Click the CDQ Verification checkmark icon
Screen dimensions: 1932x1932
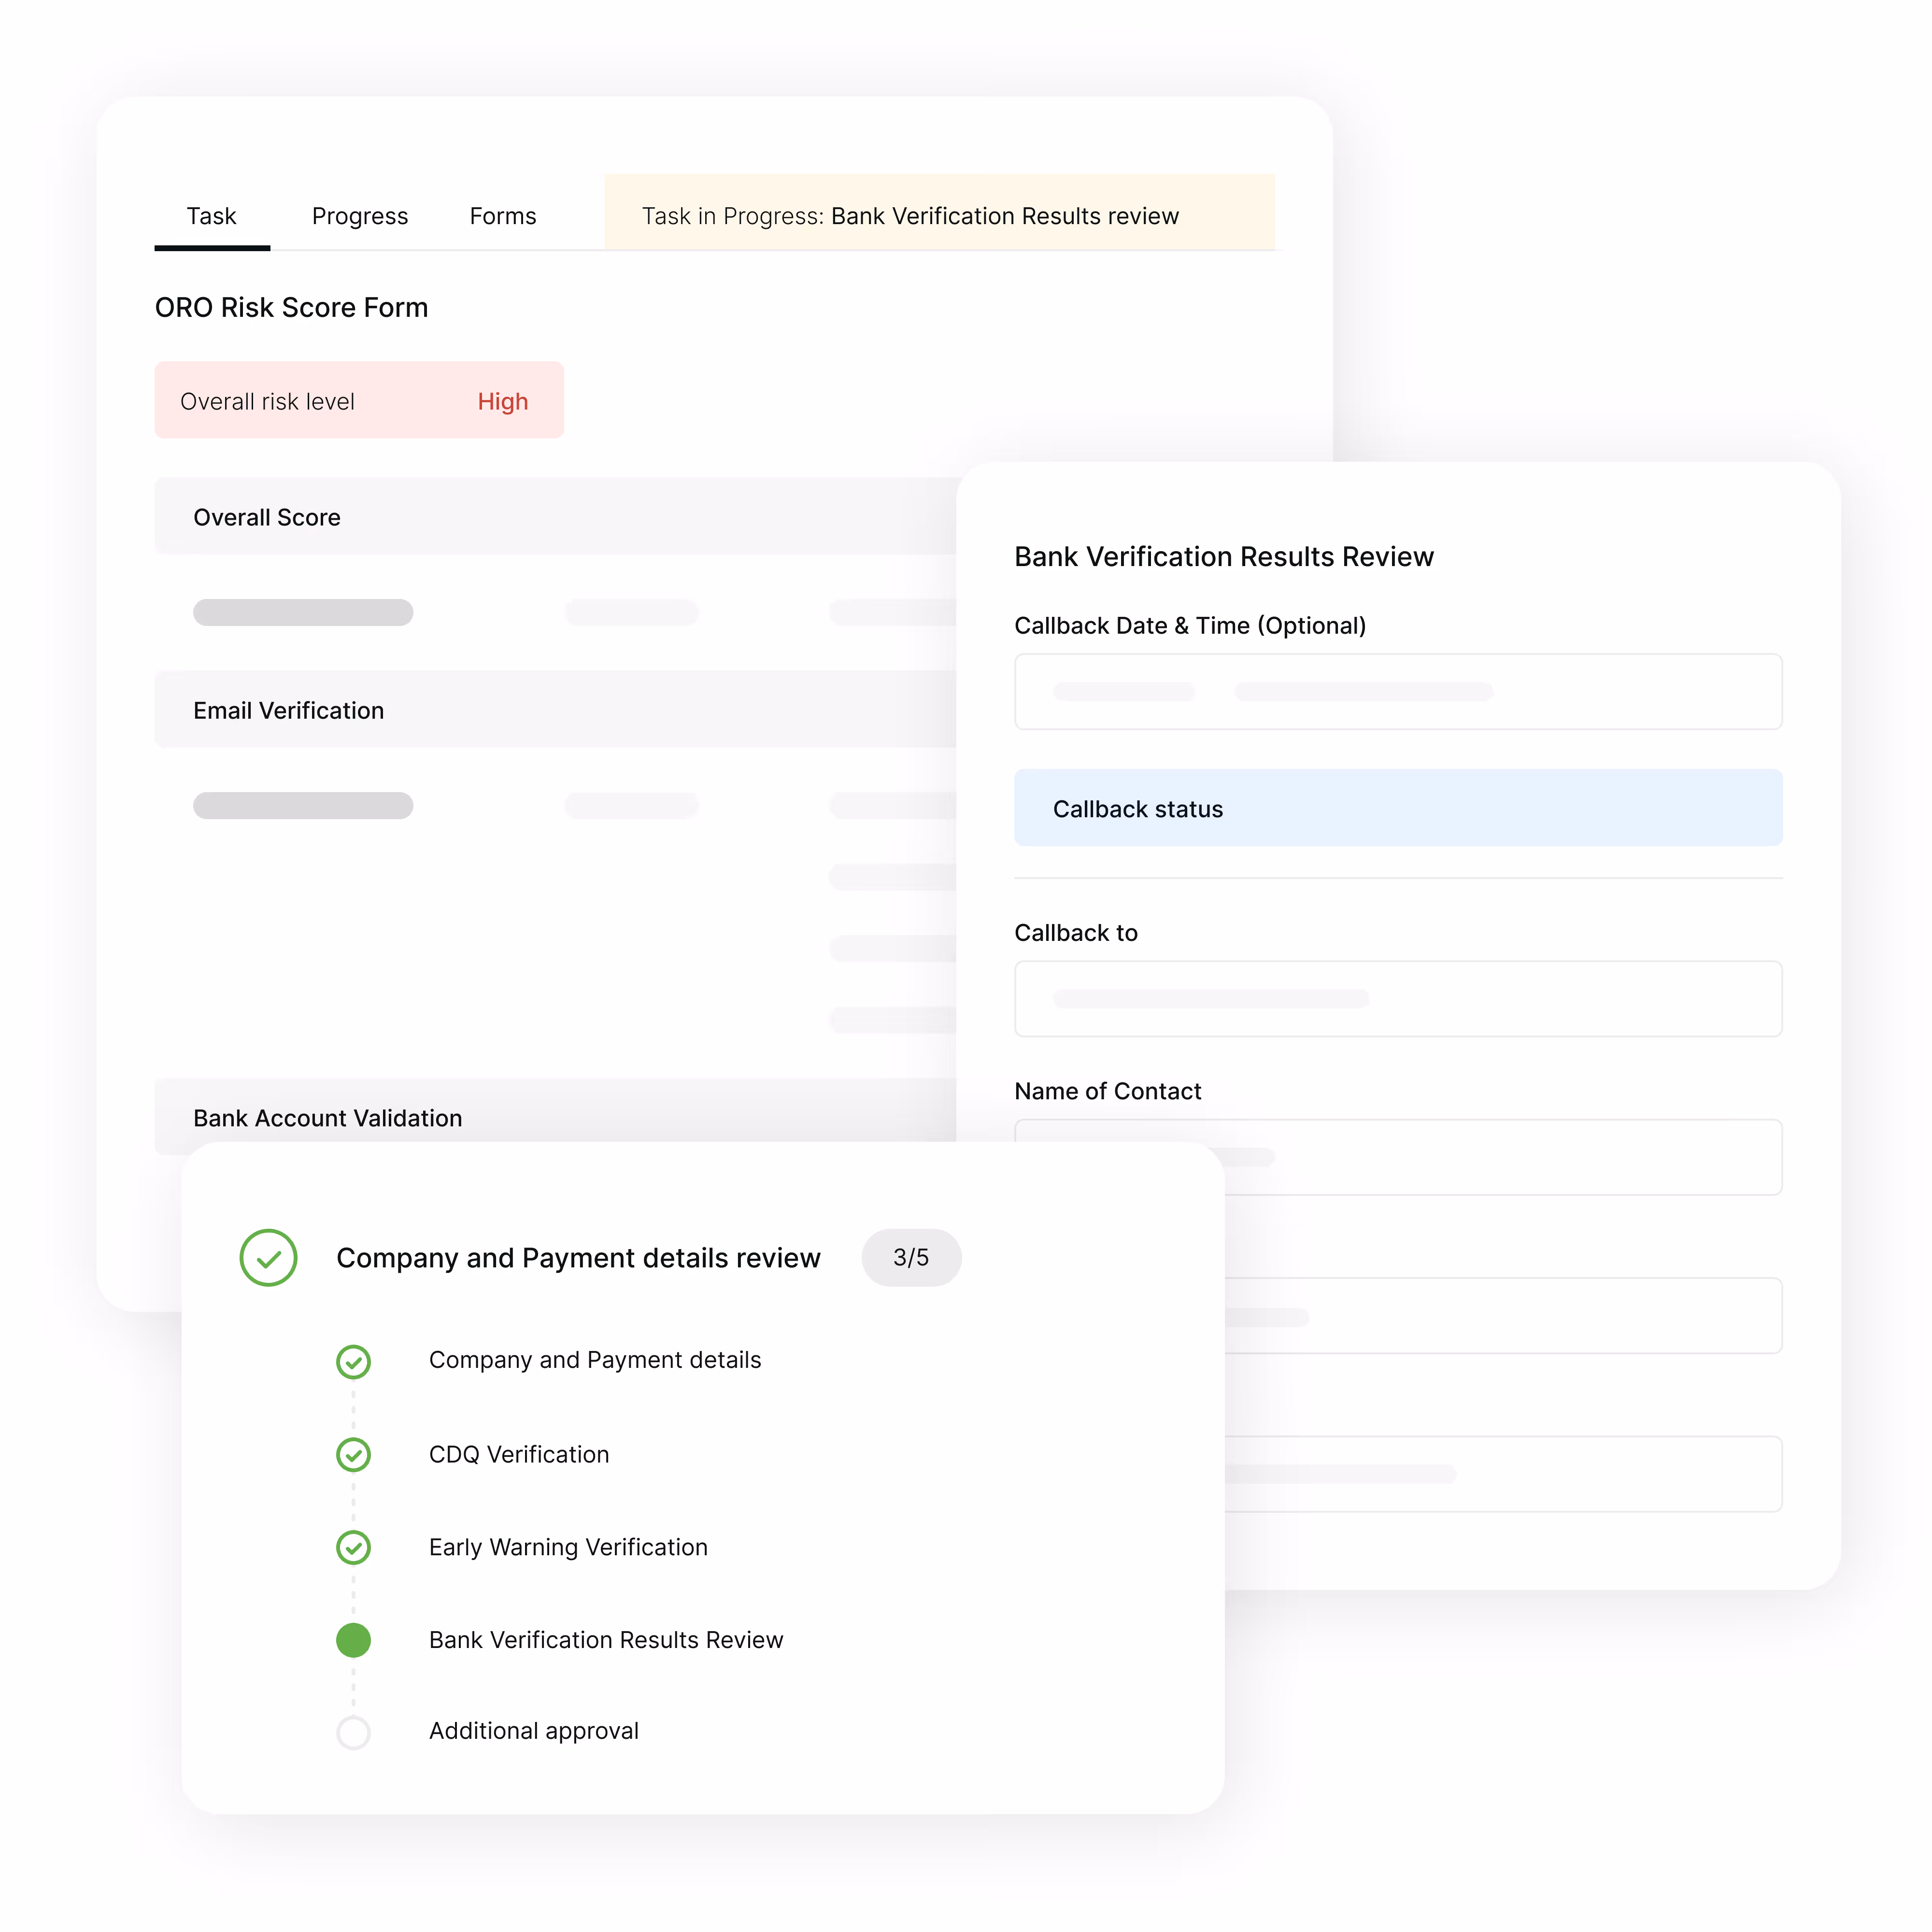click(353, 1454)
